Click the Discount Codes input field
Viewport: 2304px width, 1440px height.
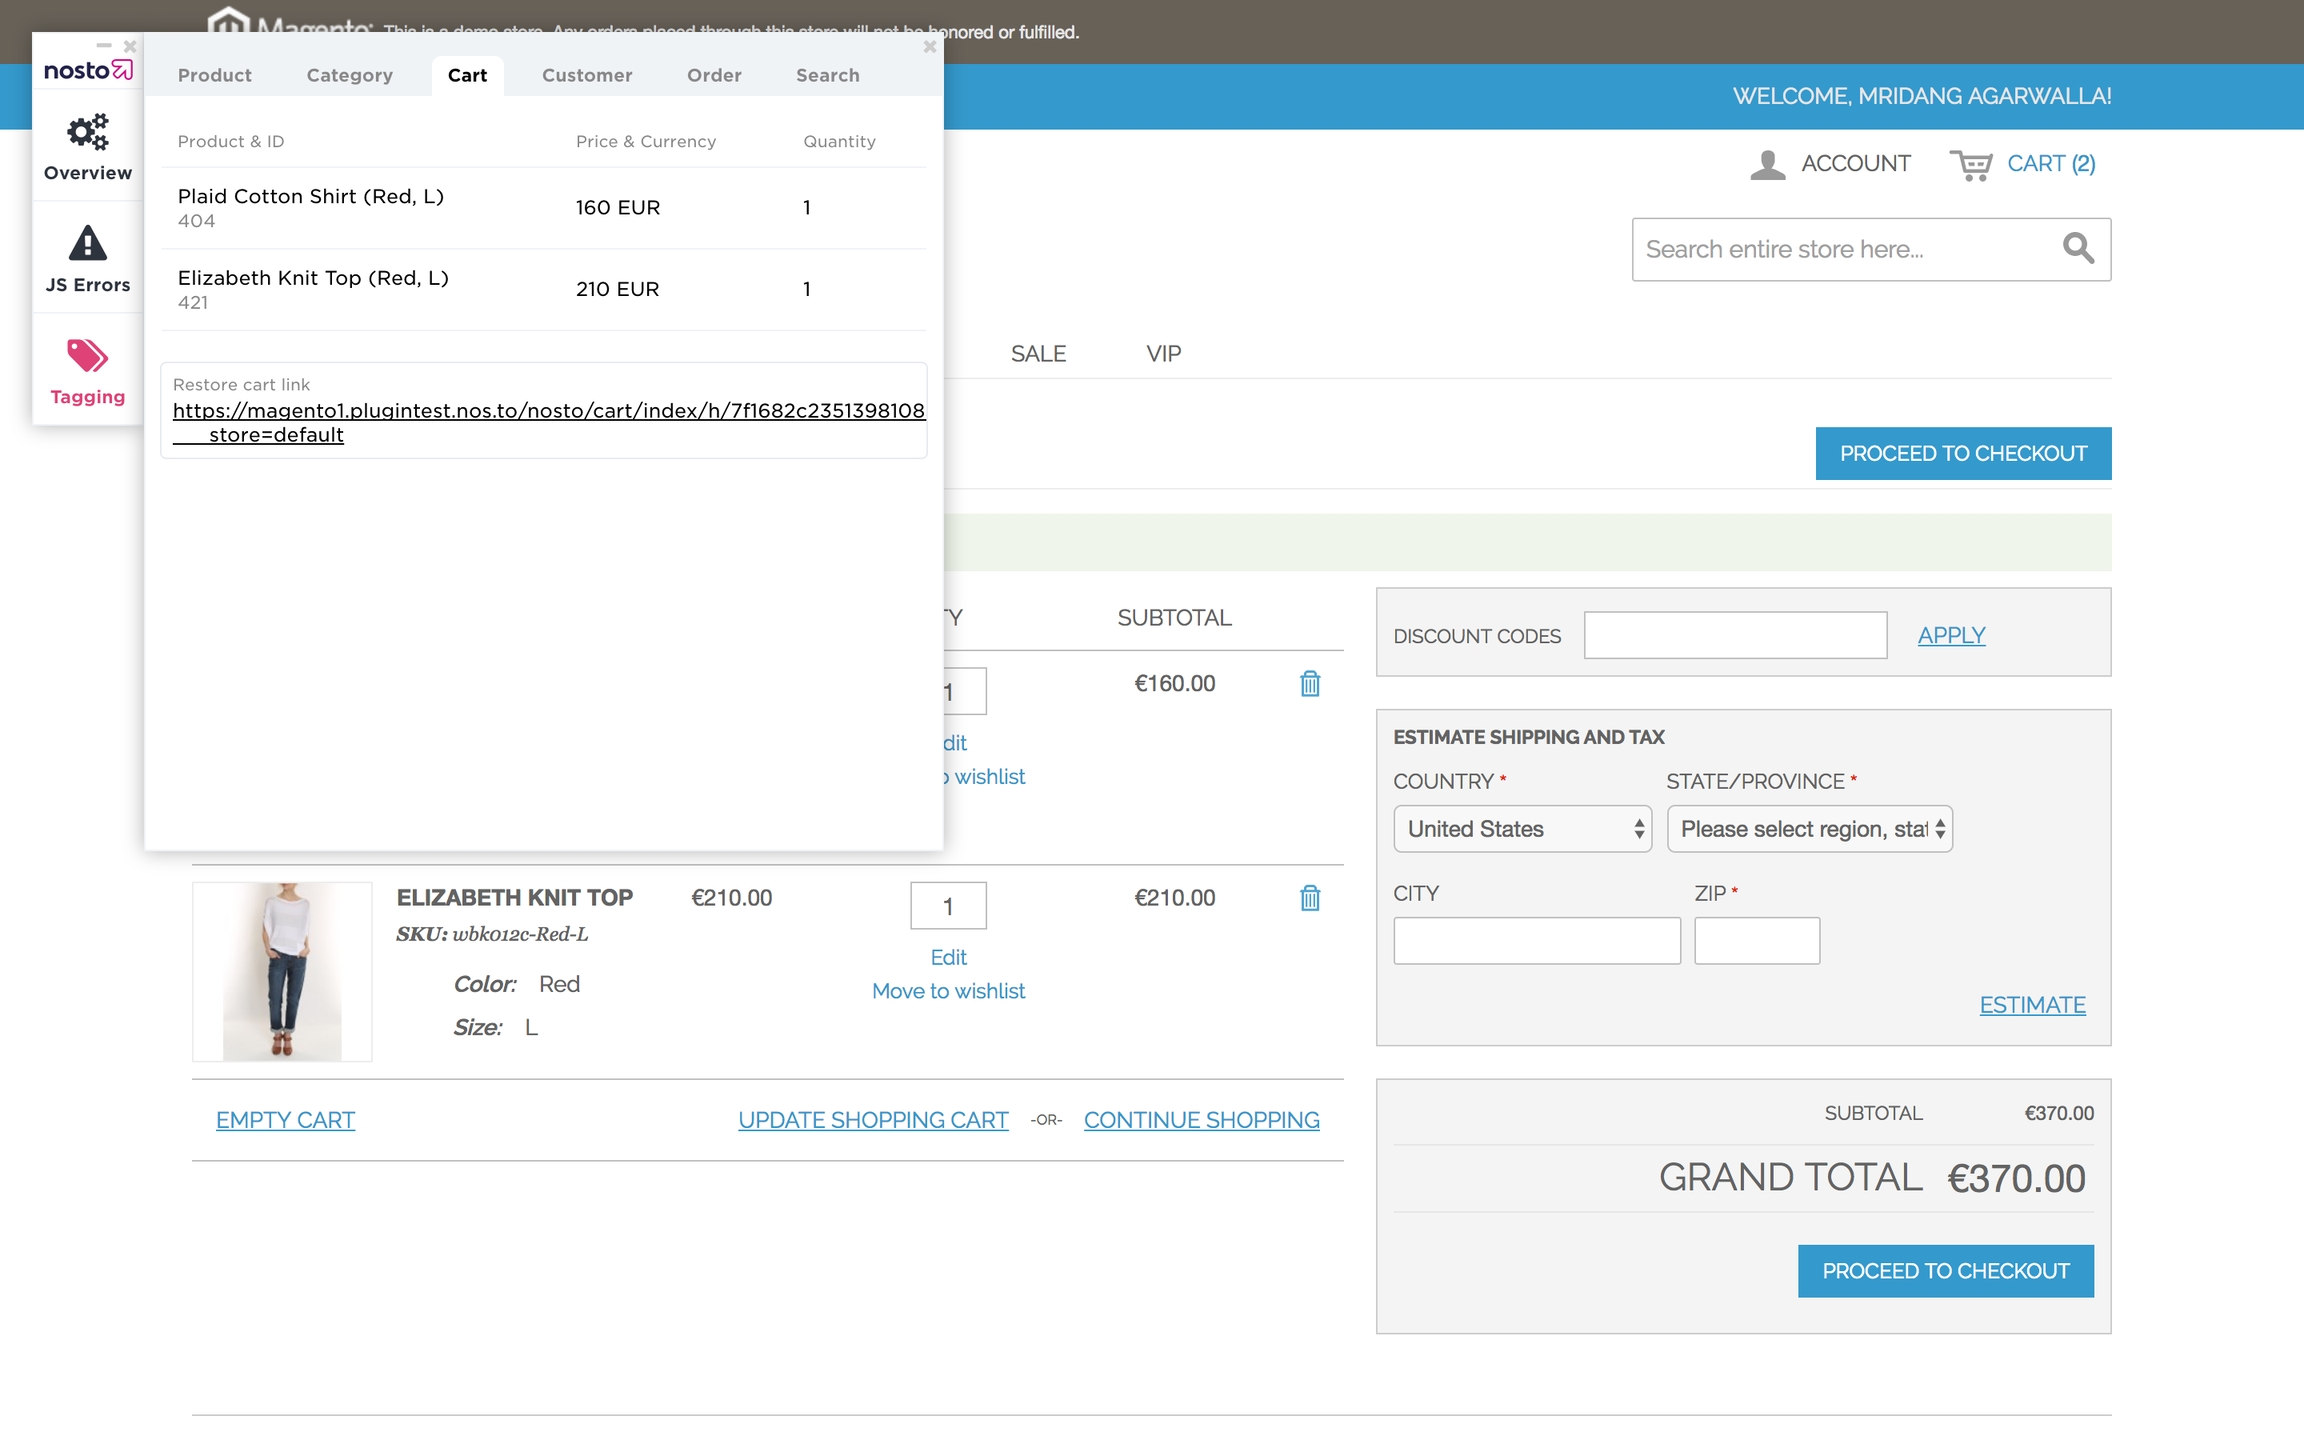click(1734, 636)
